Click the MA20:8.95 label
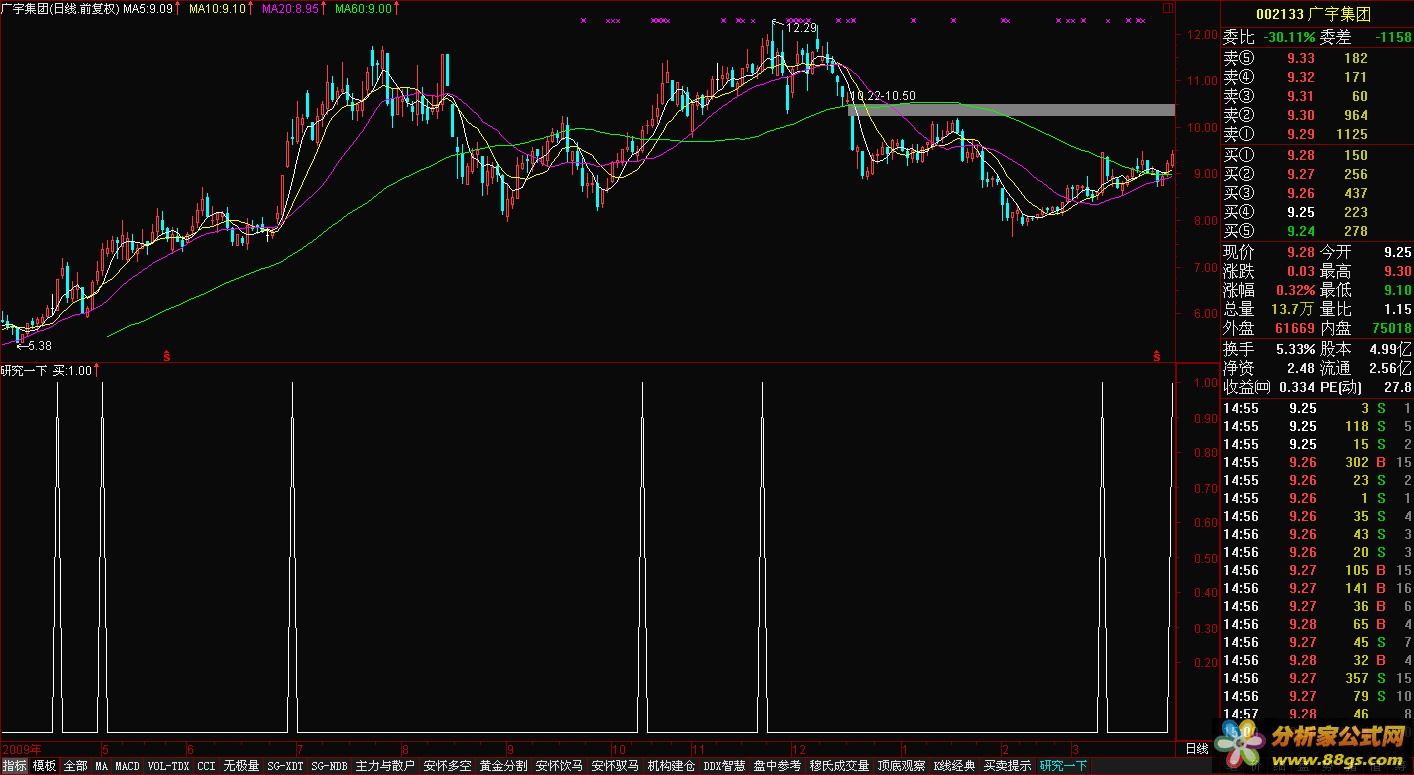This screenshot has width=1414, height=775. (x=291, y=8)
